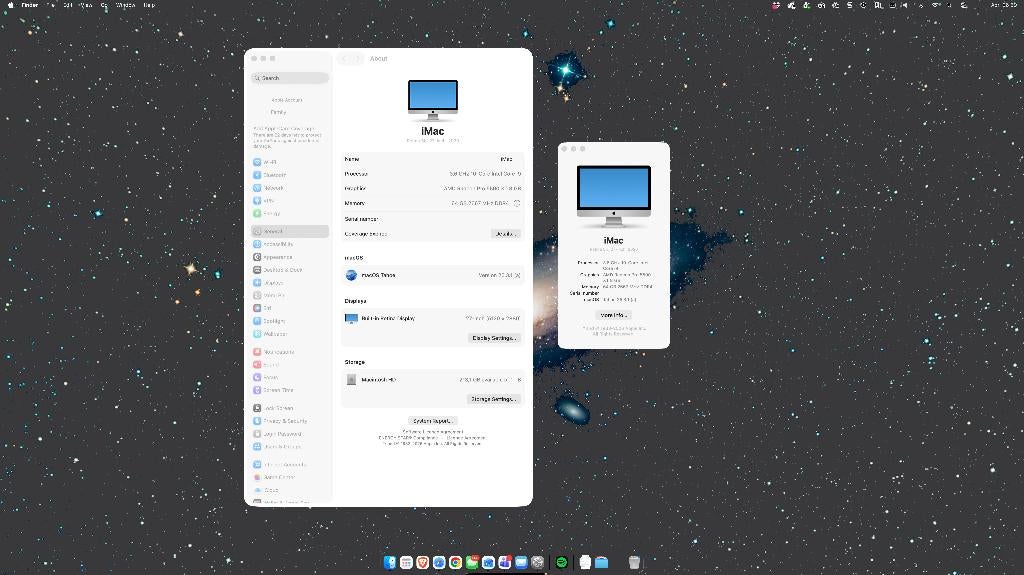Open Microsoft Teams from the Dock
1024x575 pixels.
[x=504, y=563]
